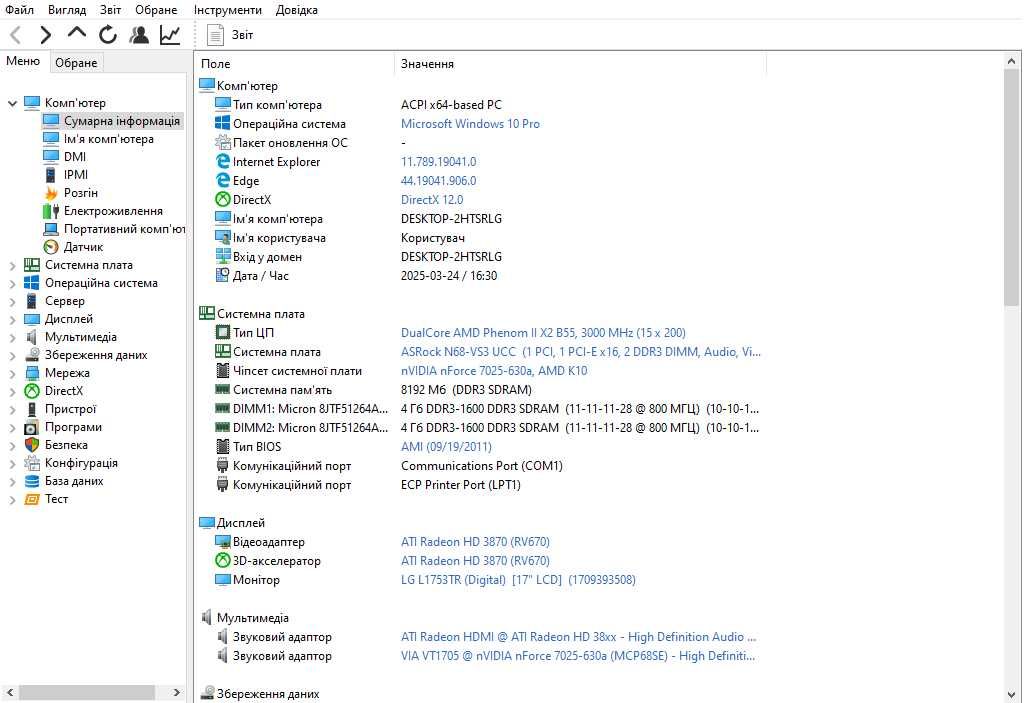Click the Мультимедіа speaker icon in tree
The image size is (1024, 703).
[31, 337]
